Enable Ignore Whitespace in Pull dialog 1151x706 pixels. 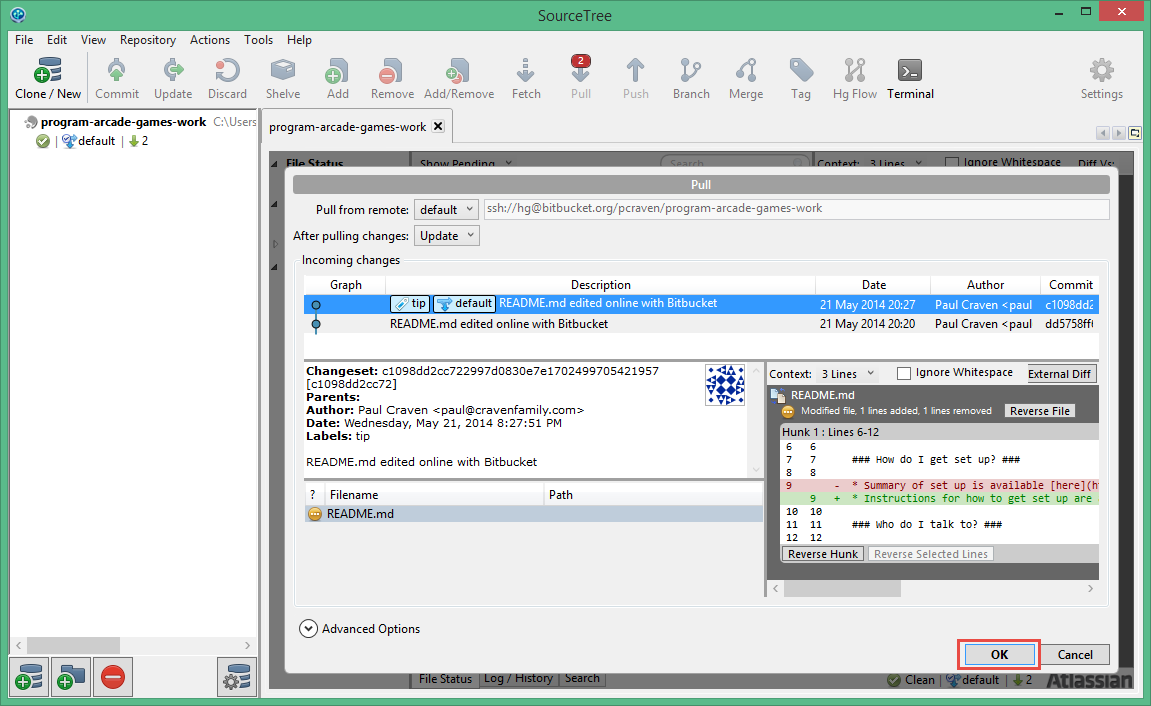click(x=904, y=373)
